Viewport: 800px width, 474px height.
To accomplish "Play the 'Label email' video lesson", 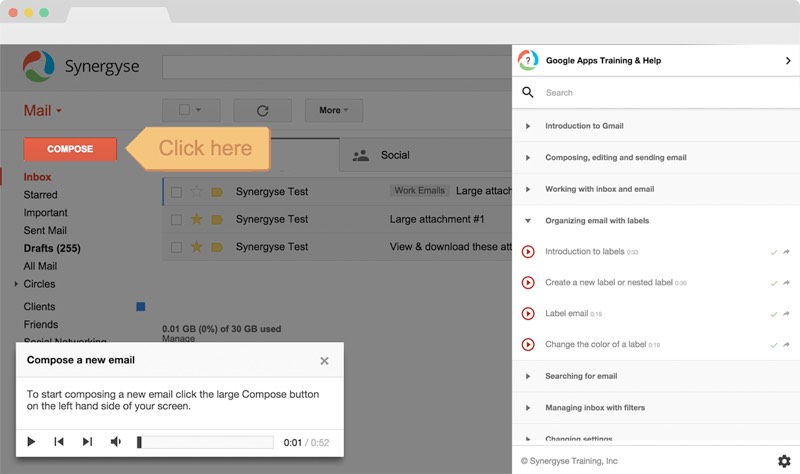I will tap(528, 314).
